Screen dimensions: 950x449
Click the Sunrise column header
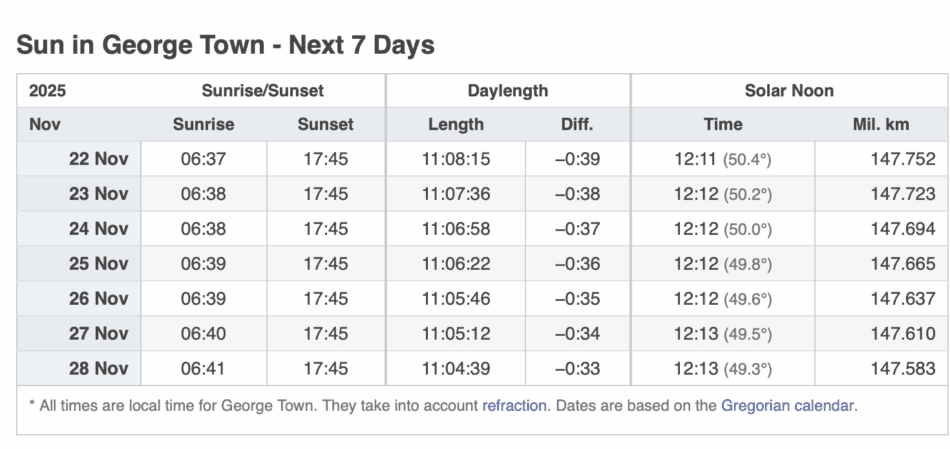(203, 125)
